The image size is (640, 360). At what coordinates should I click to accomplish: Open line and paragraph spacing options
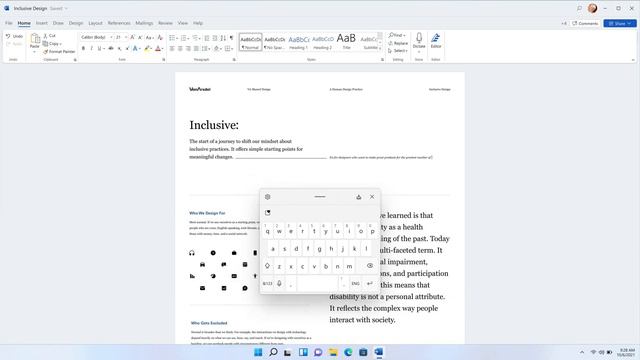(206, 49)
